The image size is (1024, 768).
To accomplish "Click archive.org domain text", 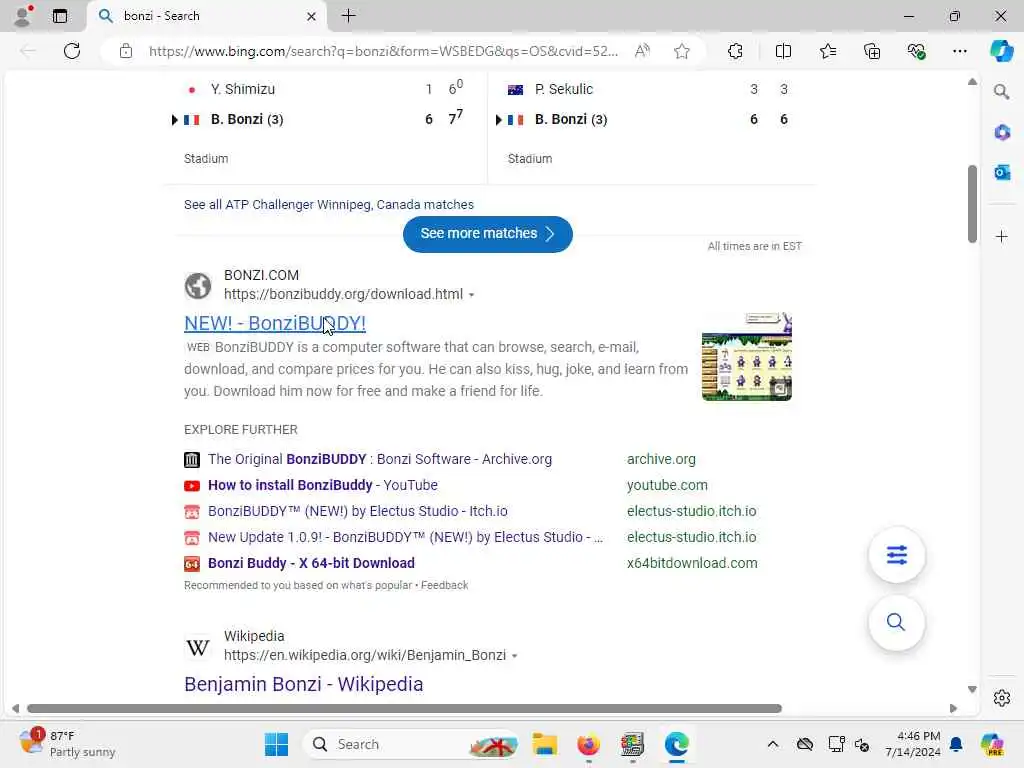I will pyautogui.click(x=661, y=459).
